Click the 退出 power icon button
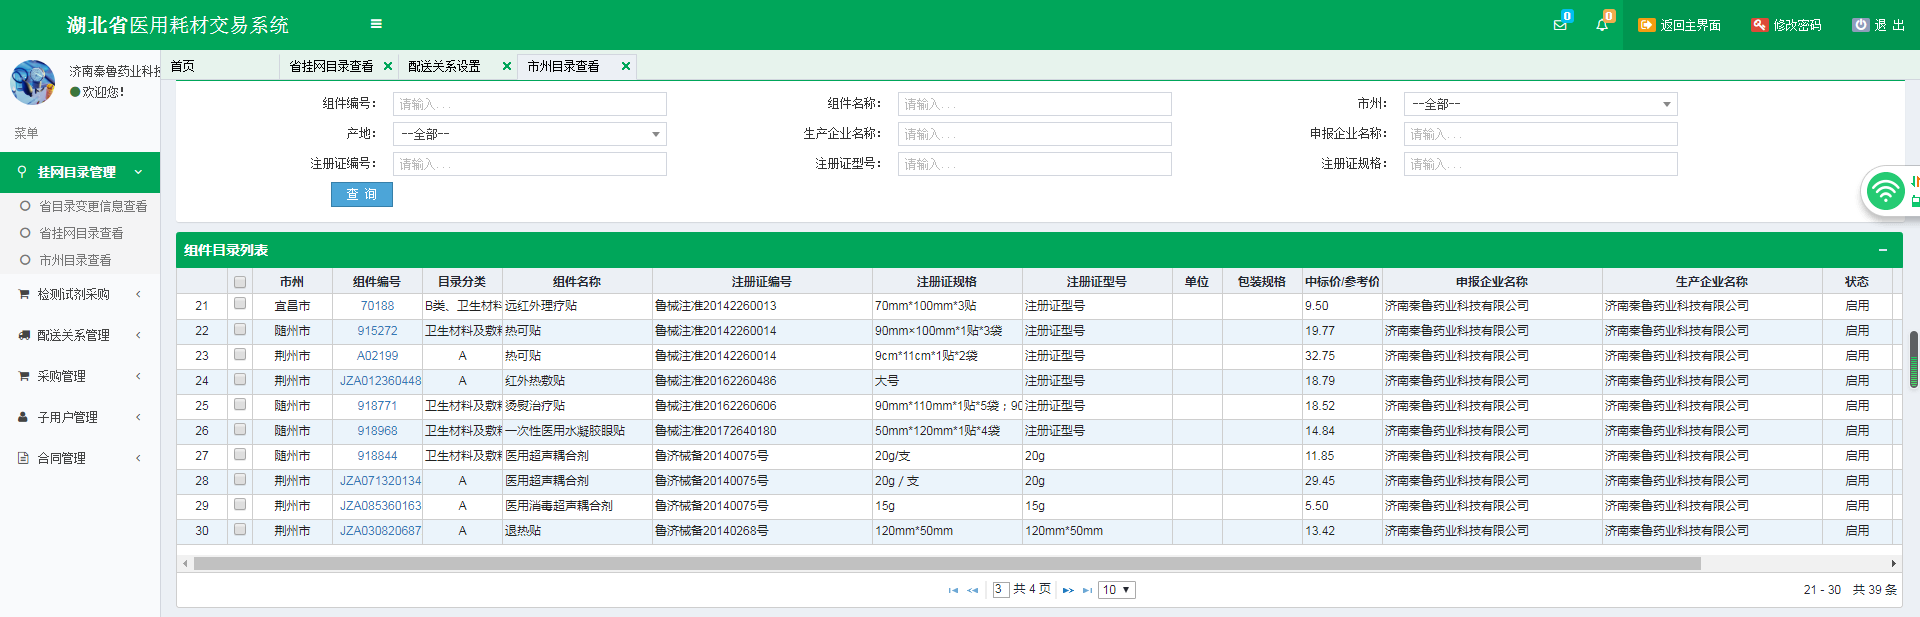The height and width of the screenshot is (617, 1920). 1879,25
